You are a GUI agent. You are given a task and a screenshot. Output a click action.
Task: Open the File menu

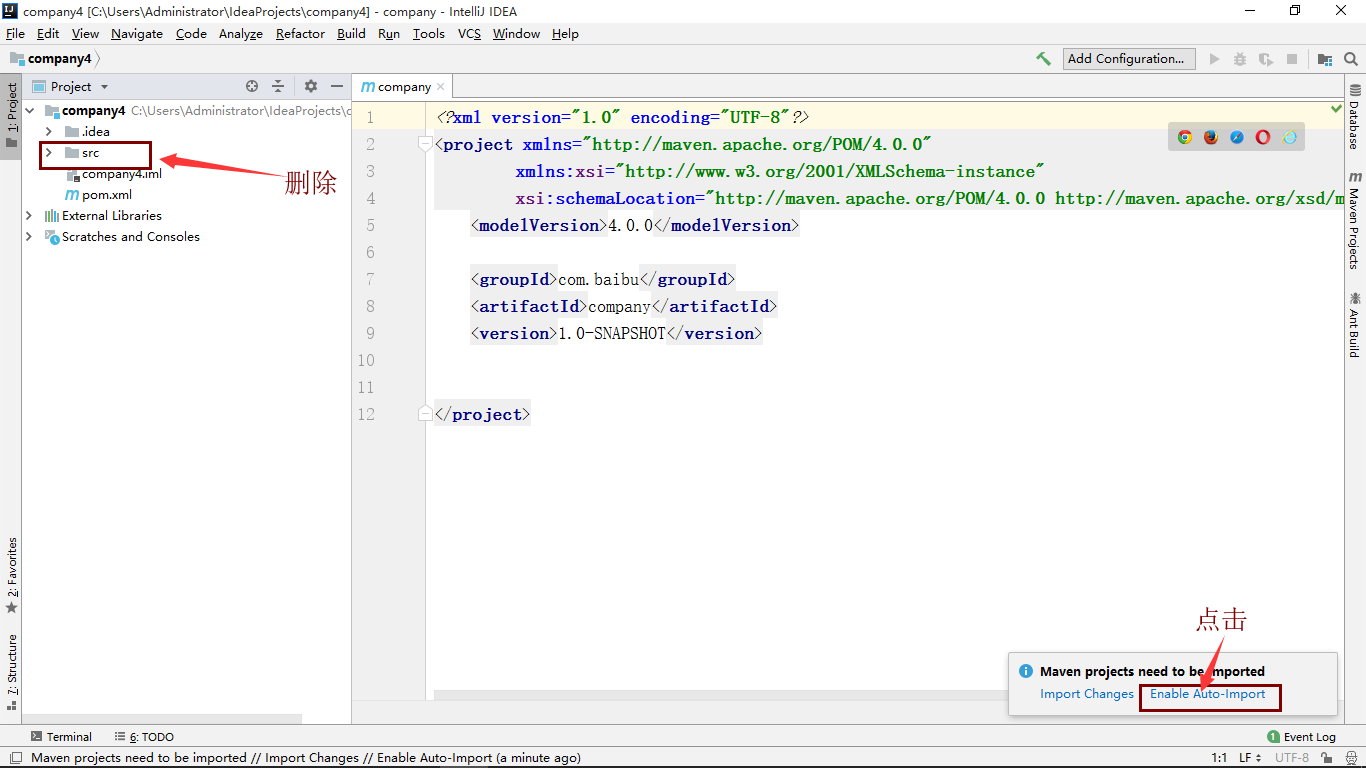[15, 33]
